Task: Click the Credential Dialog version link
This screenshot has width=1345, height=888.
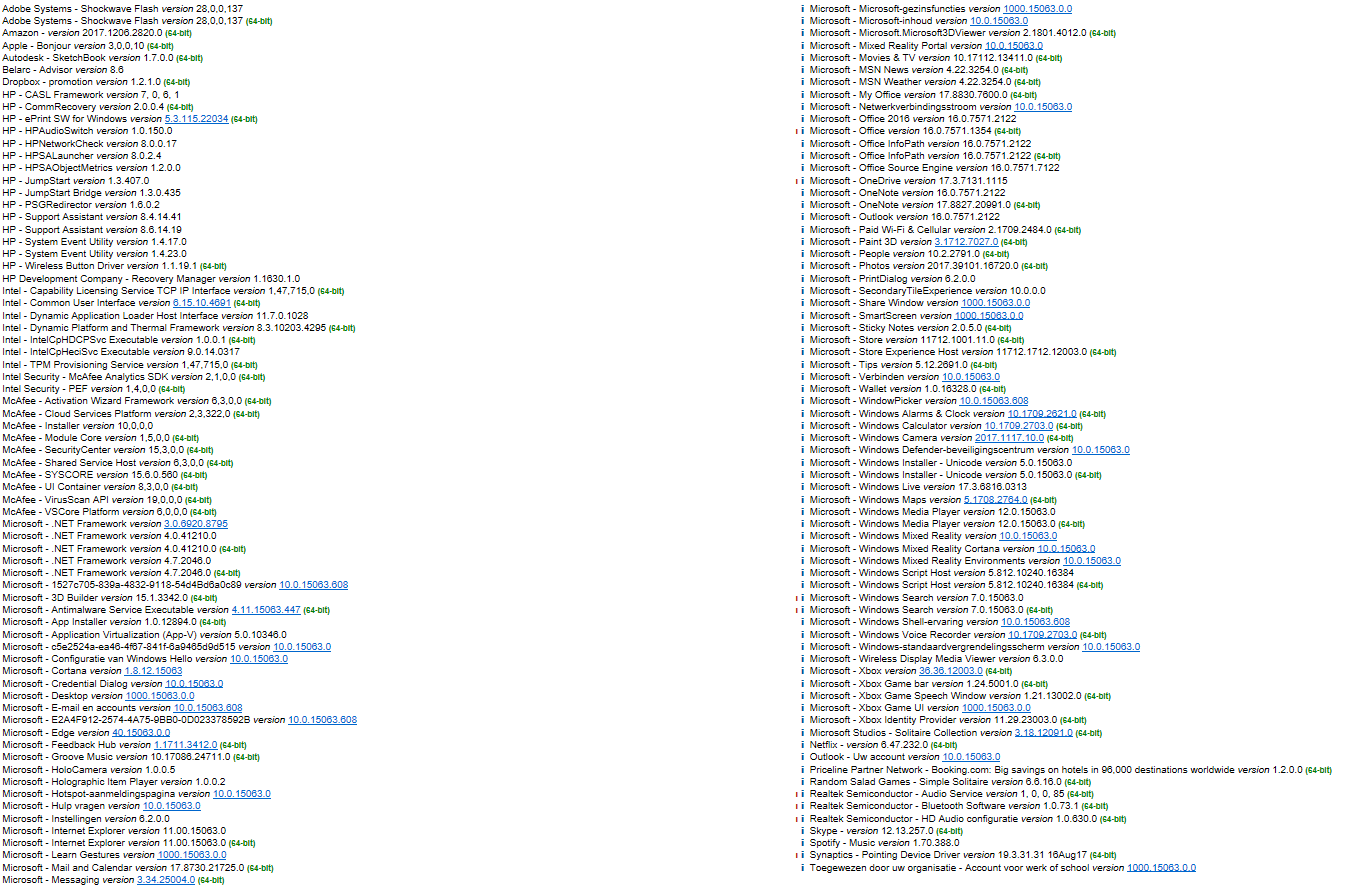Action: click(194, 684)
